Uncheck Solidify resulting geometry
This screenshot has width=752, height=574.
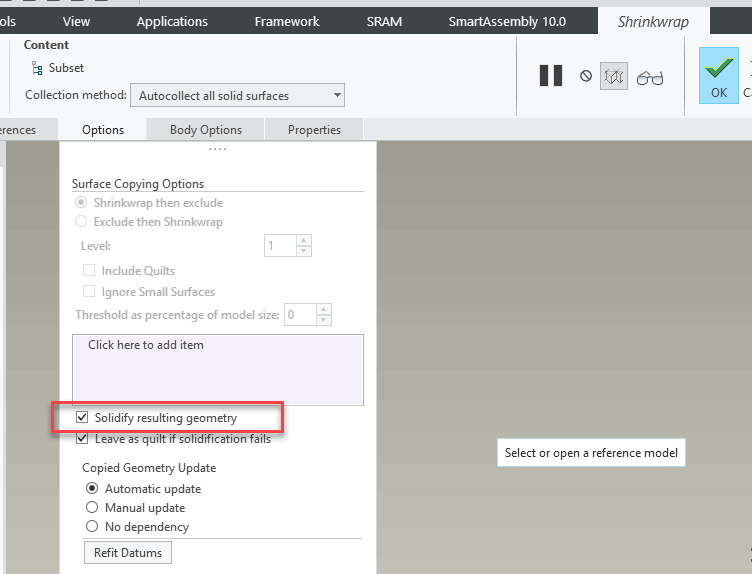coord(82,417)
